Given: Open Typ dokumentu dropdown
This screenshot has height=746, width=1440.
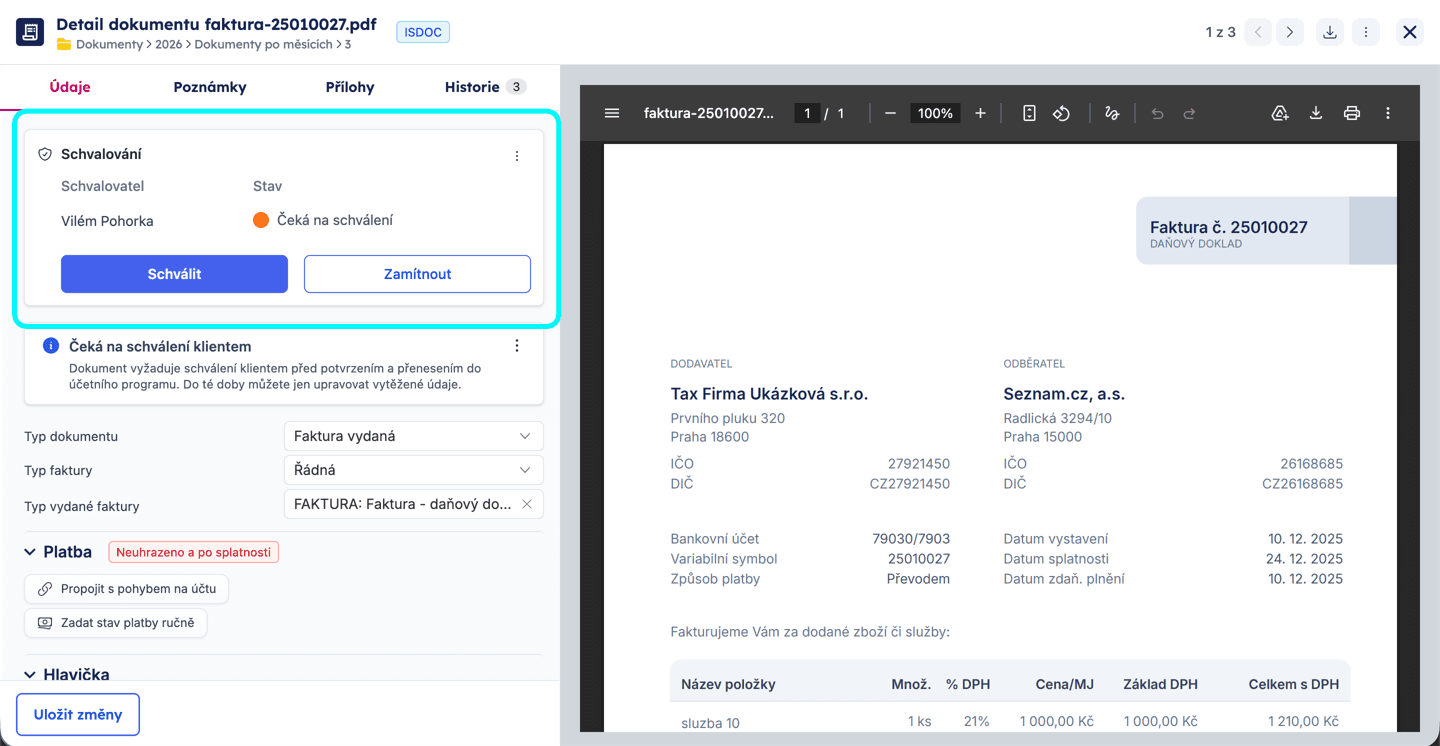Looking at the screenshot, I should pyautogui.click(x=413, y=436).
